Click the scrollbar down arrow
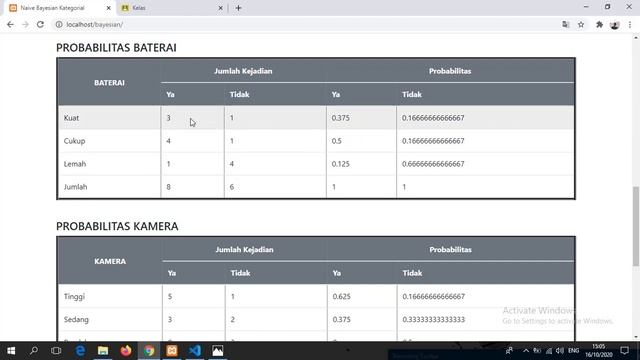Image resolution: width=640 pixels, height=360 pixels. click(x=636, y=337)
